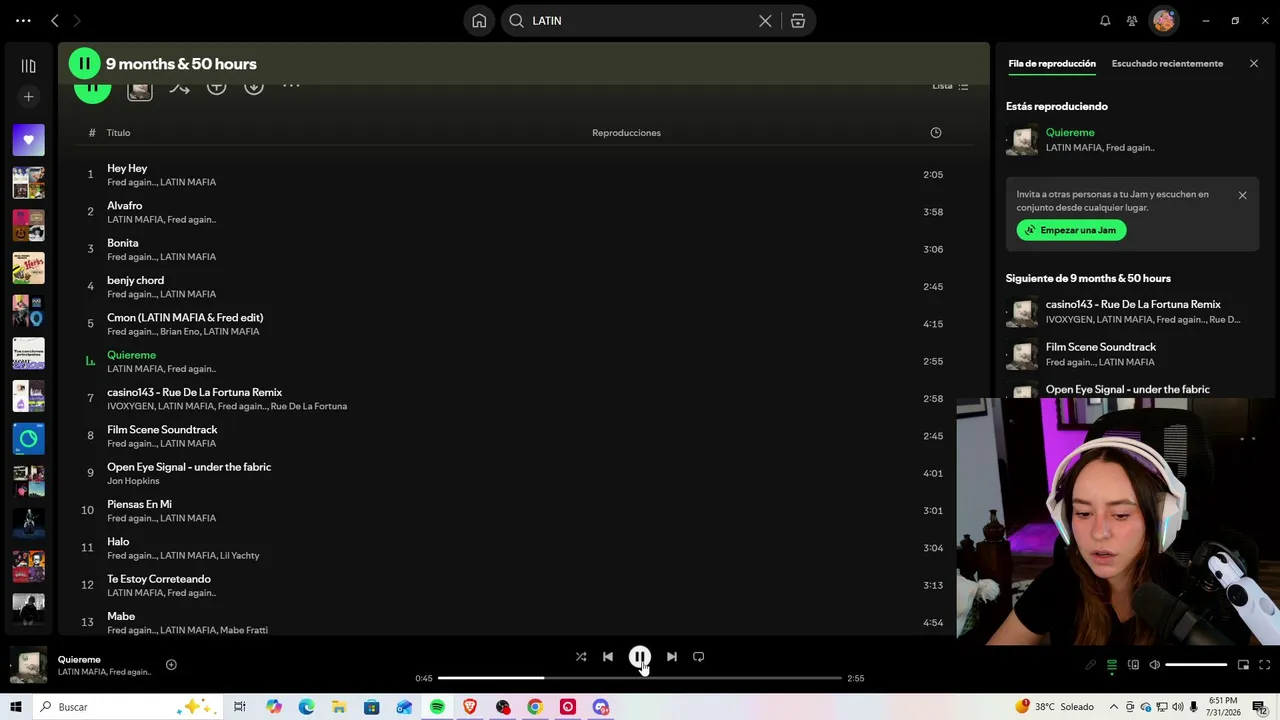The height and width of the screenshot is (720, 1280).
Task: Skip to the previous track
Action: coord(608,657)
